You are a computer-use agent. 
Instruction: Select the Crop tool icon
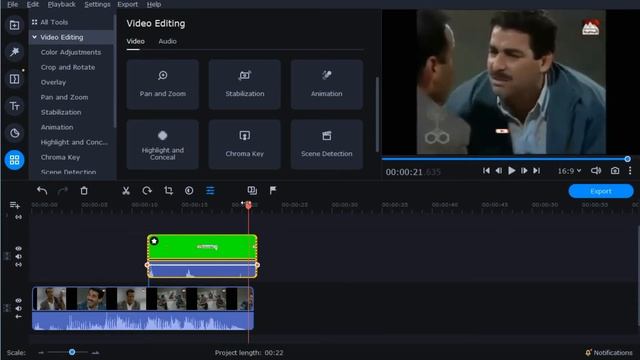pyautogui.click(x=168, y=191)
